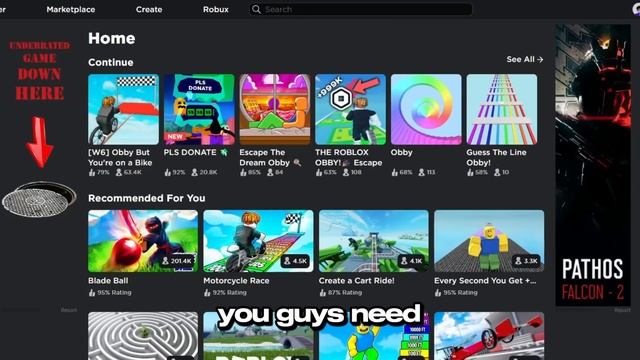The height and width of the screenshot is (360, 640).
Task: Open the Create menu item
Action: tap(149, 9)
